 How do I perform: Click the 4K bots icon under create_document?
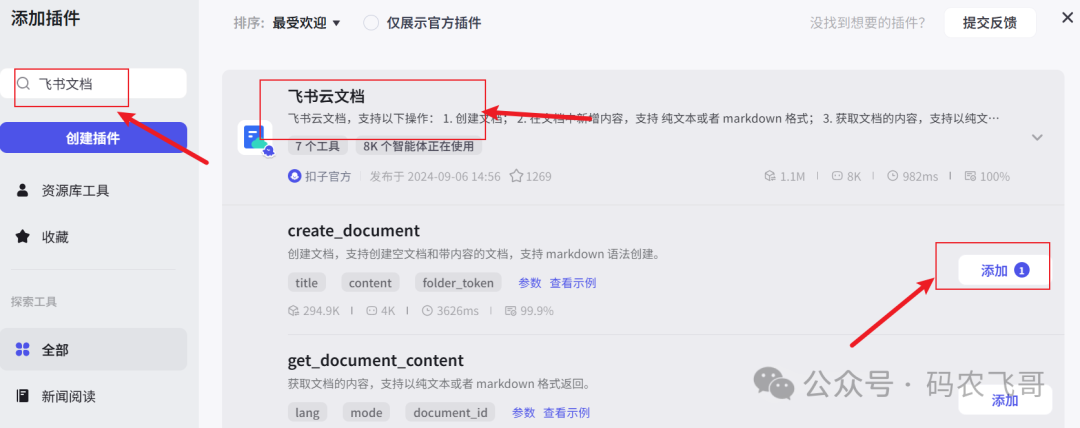[372, 311]
